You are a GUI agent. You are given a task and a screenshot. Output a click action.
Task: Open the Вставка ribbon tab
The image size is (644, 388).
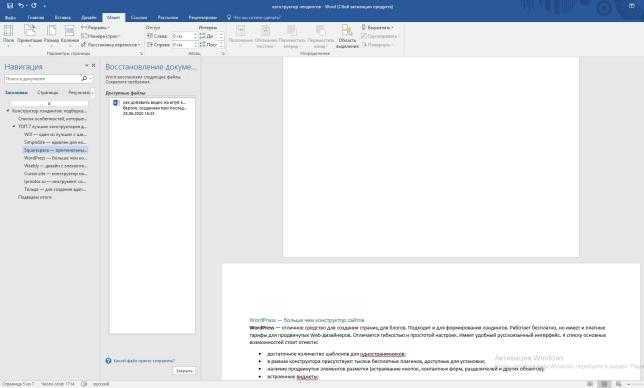[x=62, y=18]
